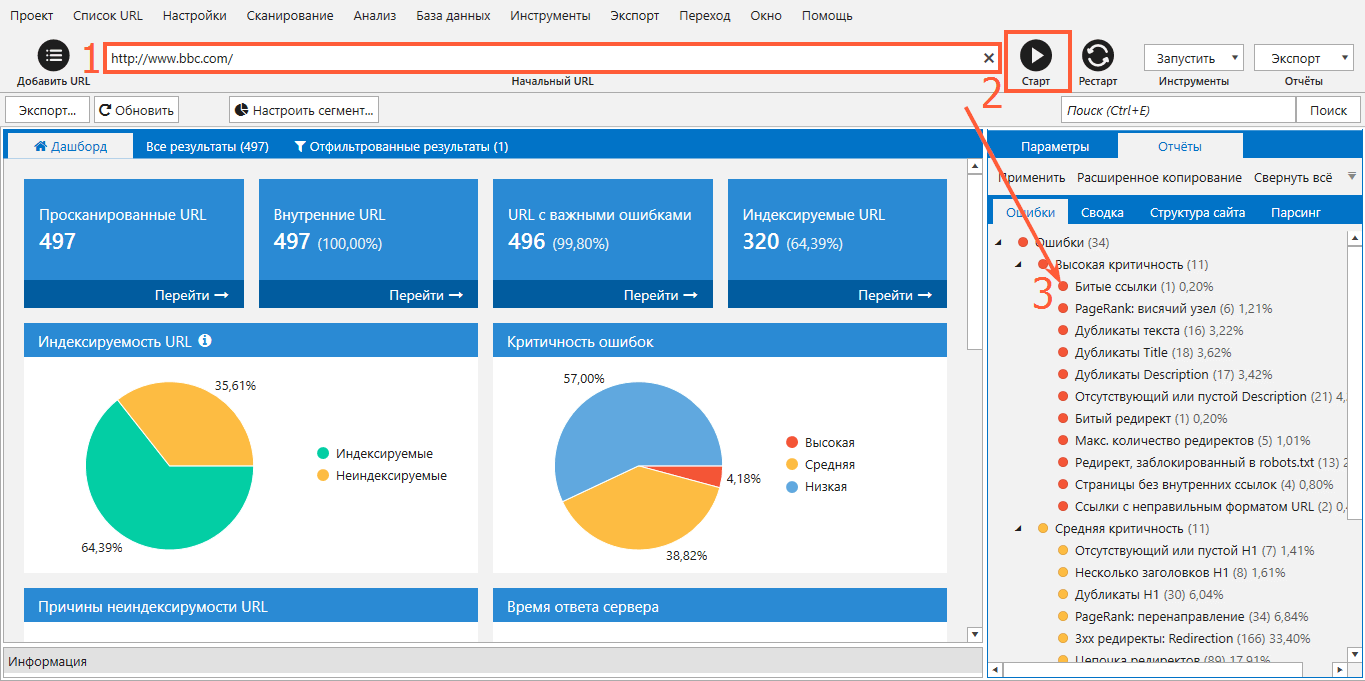
Task: Start the crawl with the play icon
Action: click(x=1037, y=56)
